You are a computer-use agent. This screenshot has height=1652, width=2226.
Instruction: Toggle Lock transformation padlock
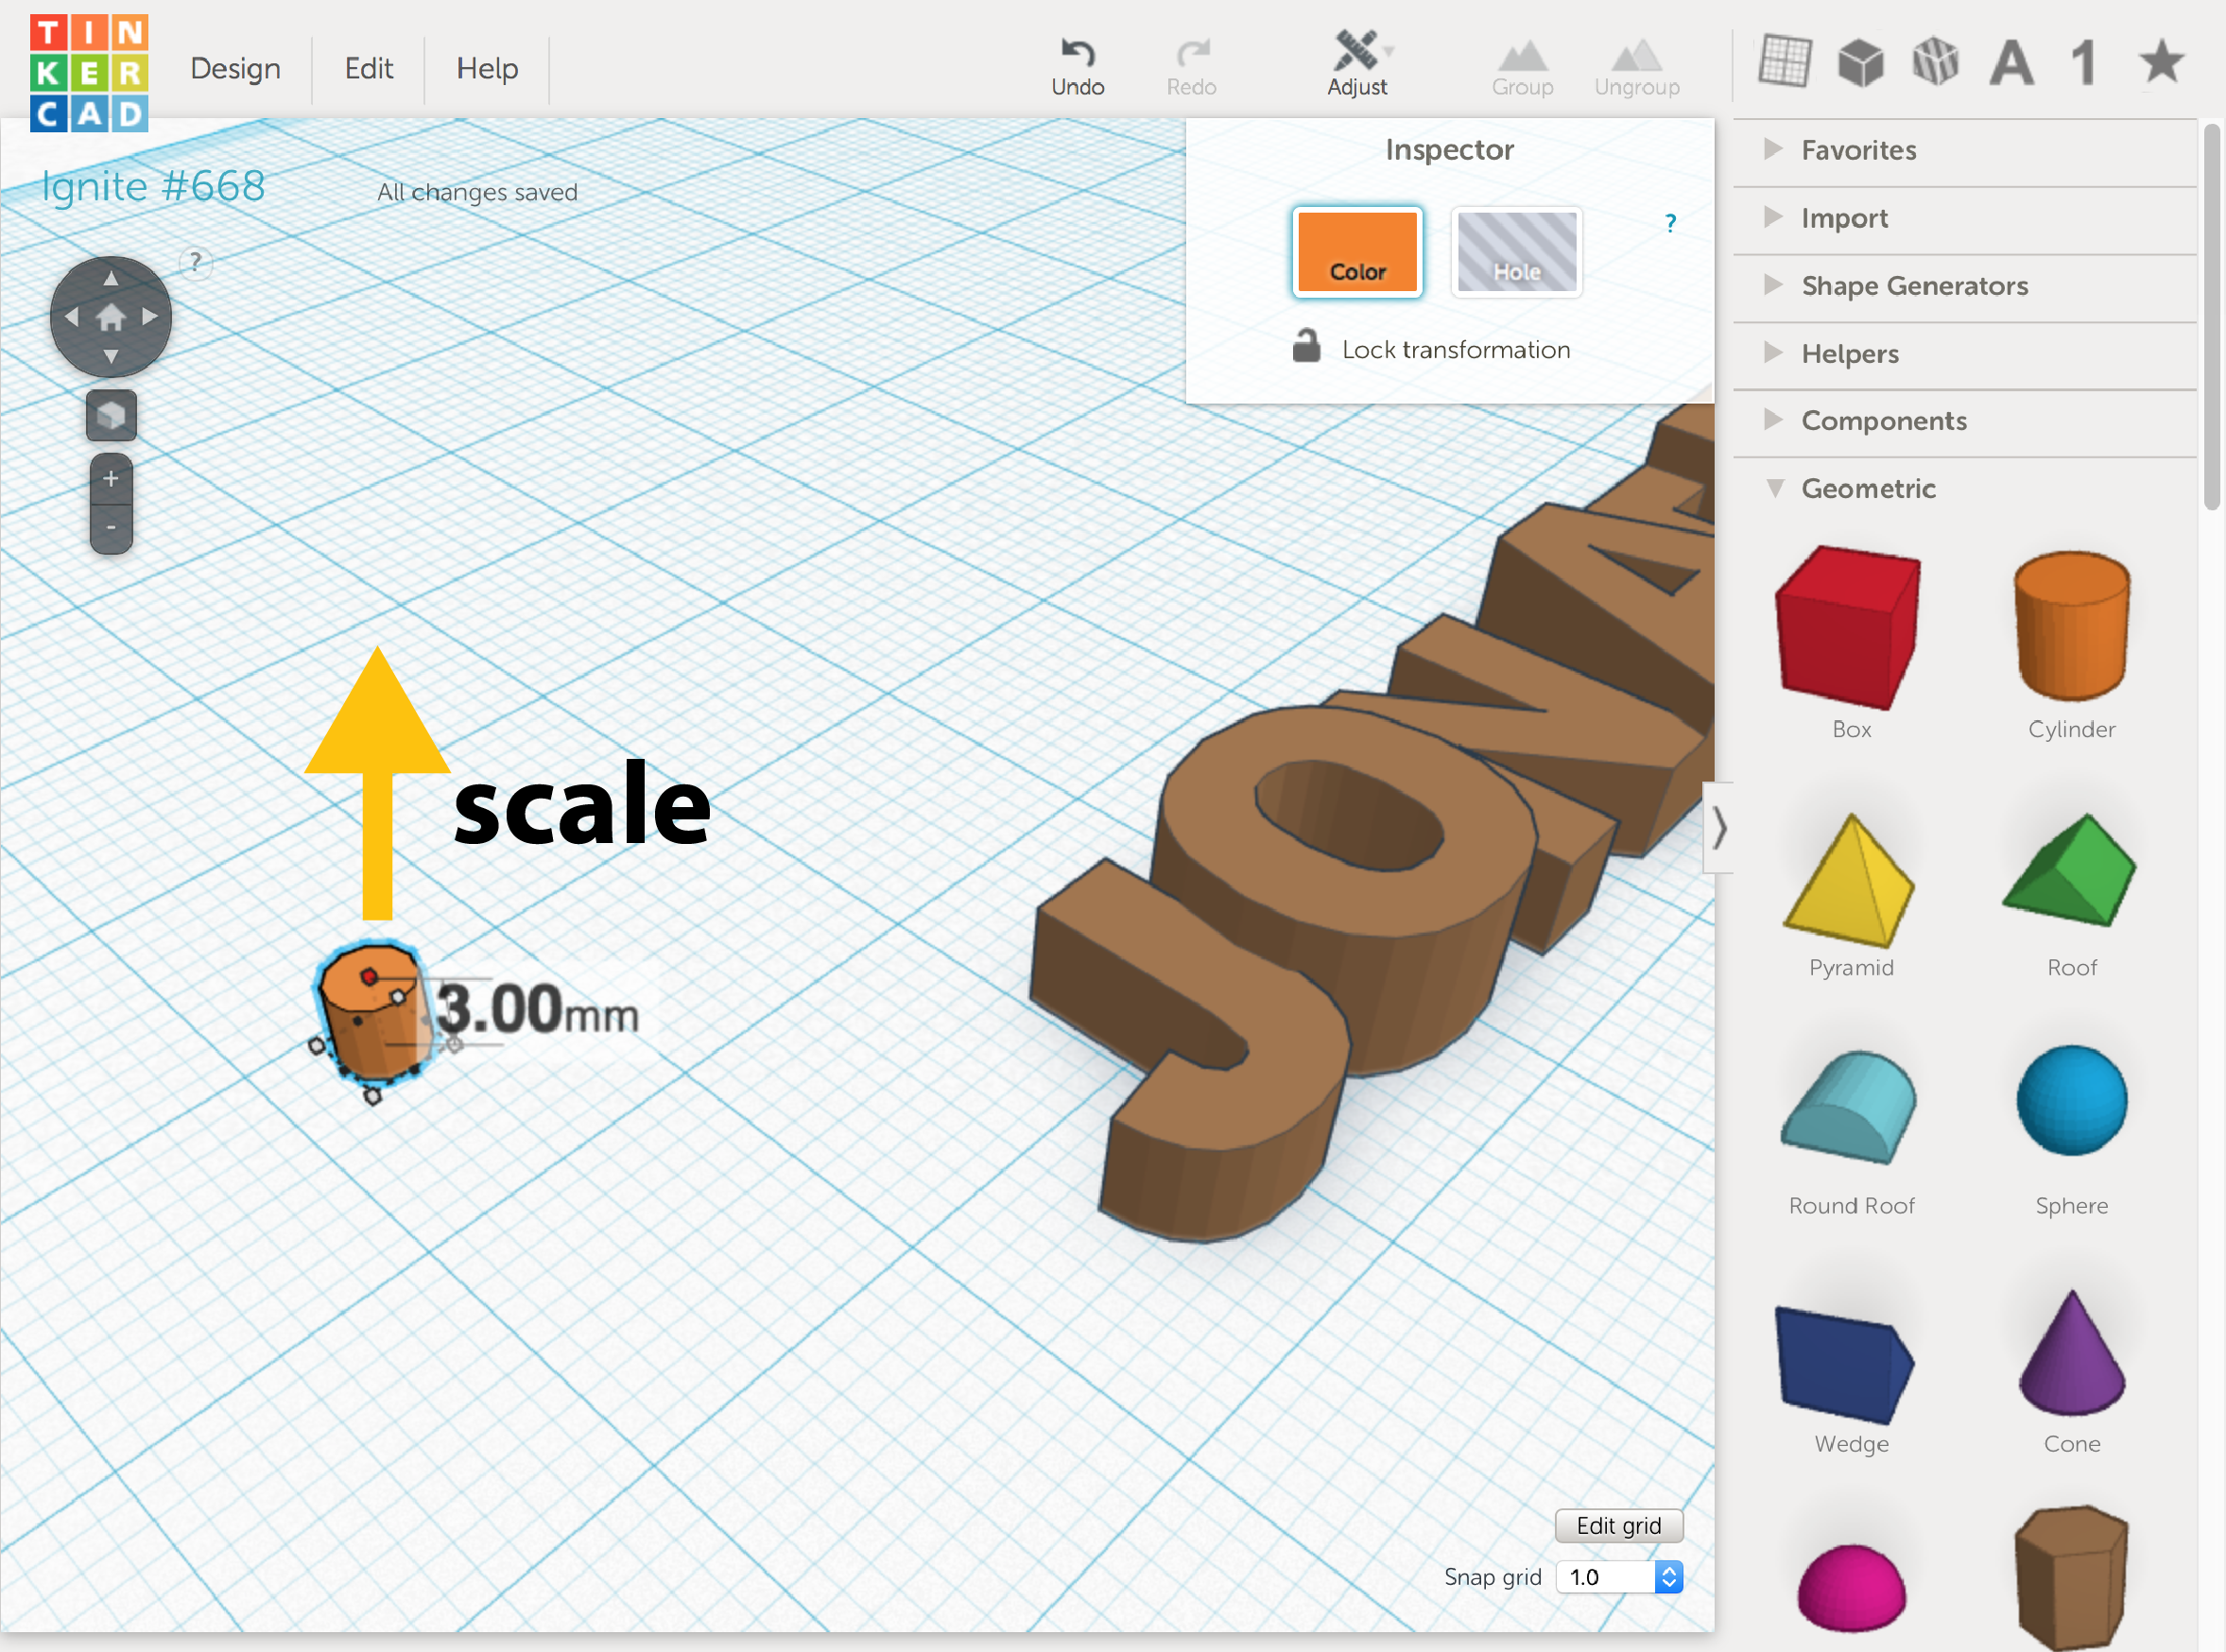pos(1306,347)
